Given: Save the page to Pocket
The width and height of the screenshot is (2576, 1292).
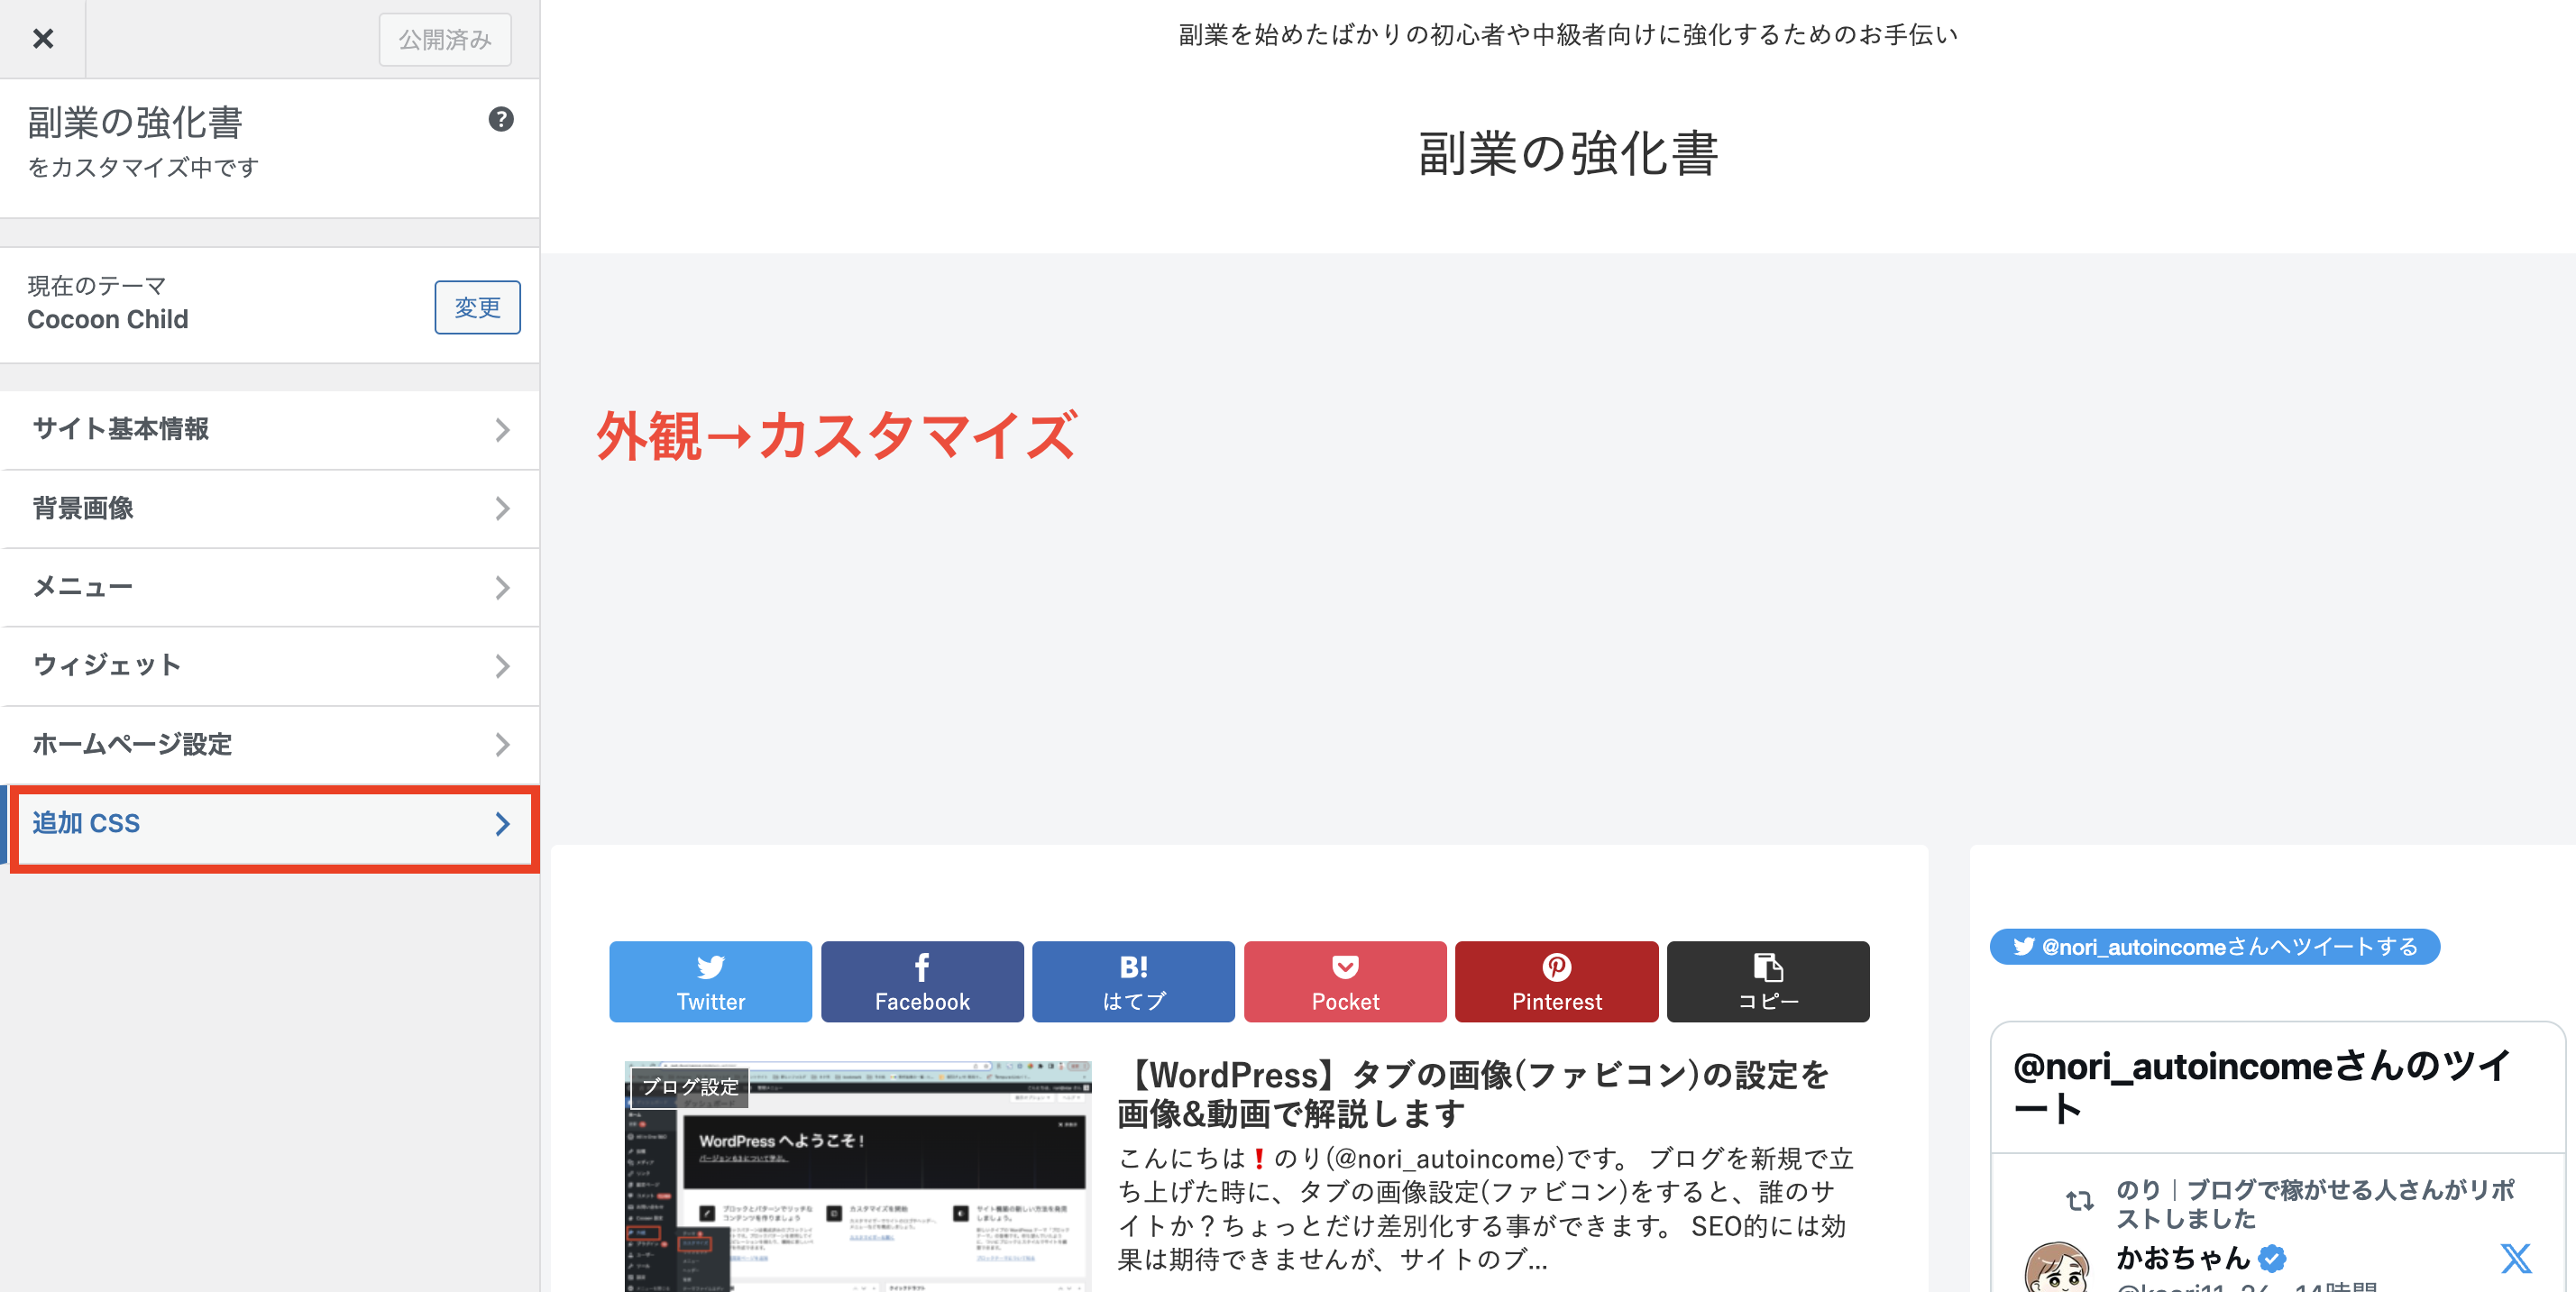Looking at the screenshot, I should coord(1345,981).
